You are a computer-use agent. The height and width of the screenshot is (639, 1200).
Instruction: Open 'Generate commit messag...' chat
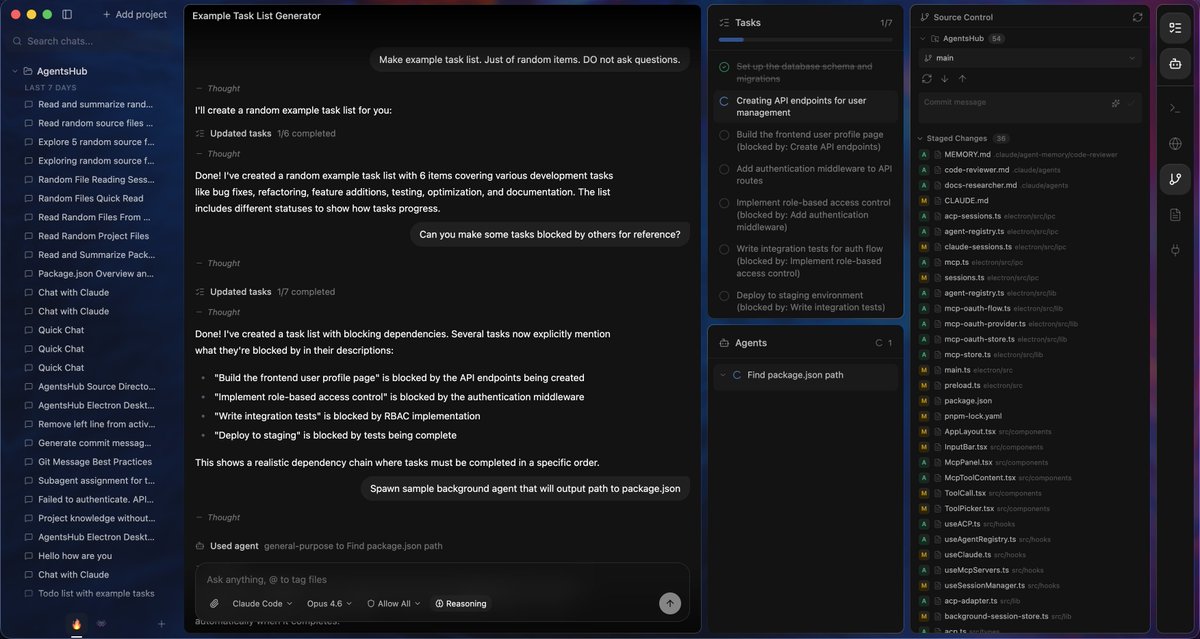(90, 443)
